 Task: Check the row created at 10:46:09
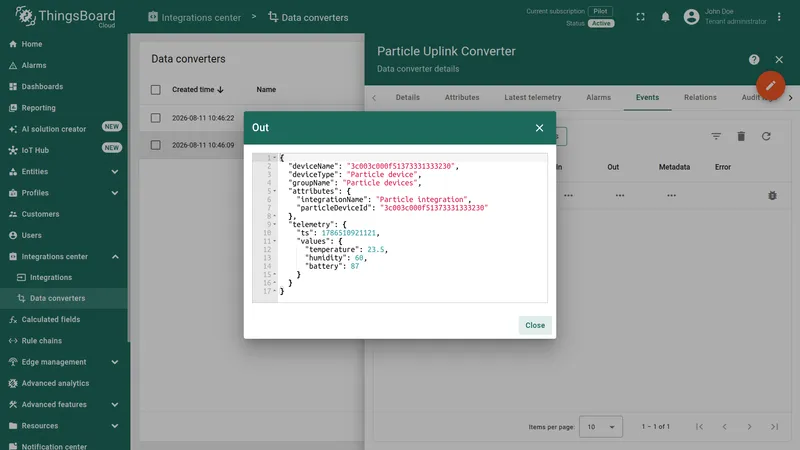(x=156, y=145)
